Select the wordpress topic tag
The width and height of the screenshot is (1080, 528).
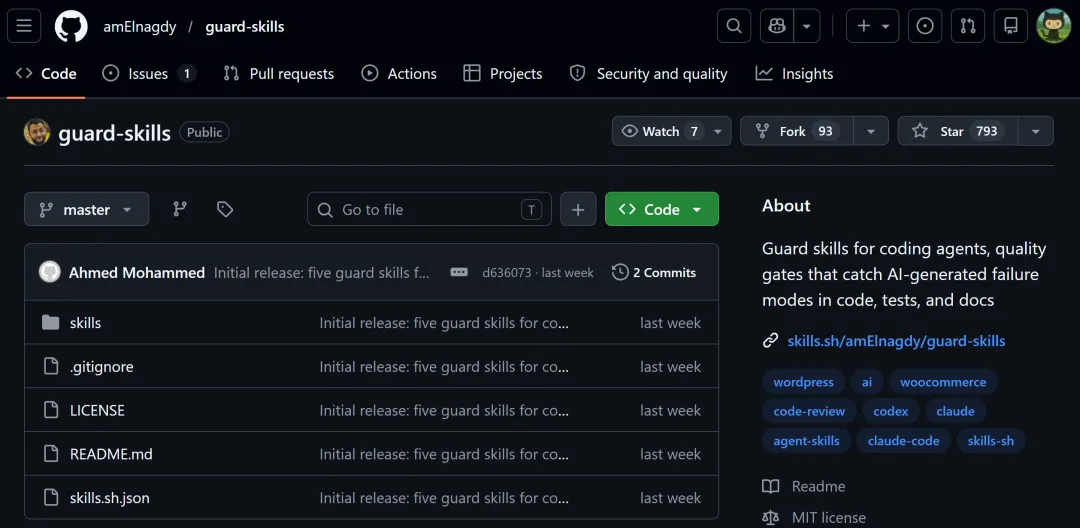point(804,382)
